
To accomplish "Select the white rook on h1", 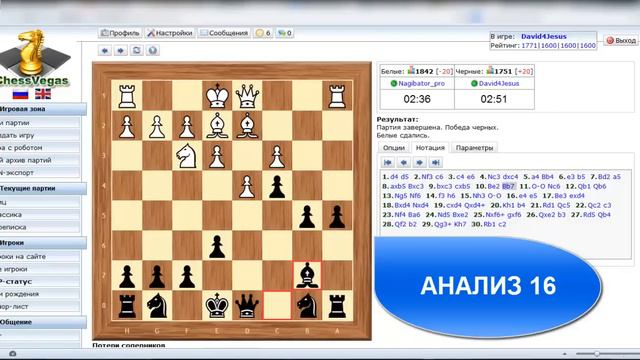I will click(127, 97).
